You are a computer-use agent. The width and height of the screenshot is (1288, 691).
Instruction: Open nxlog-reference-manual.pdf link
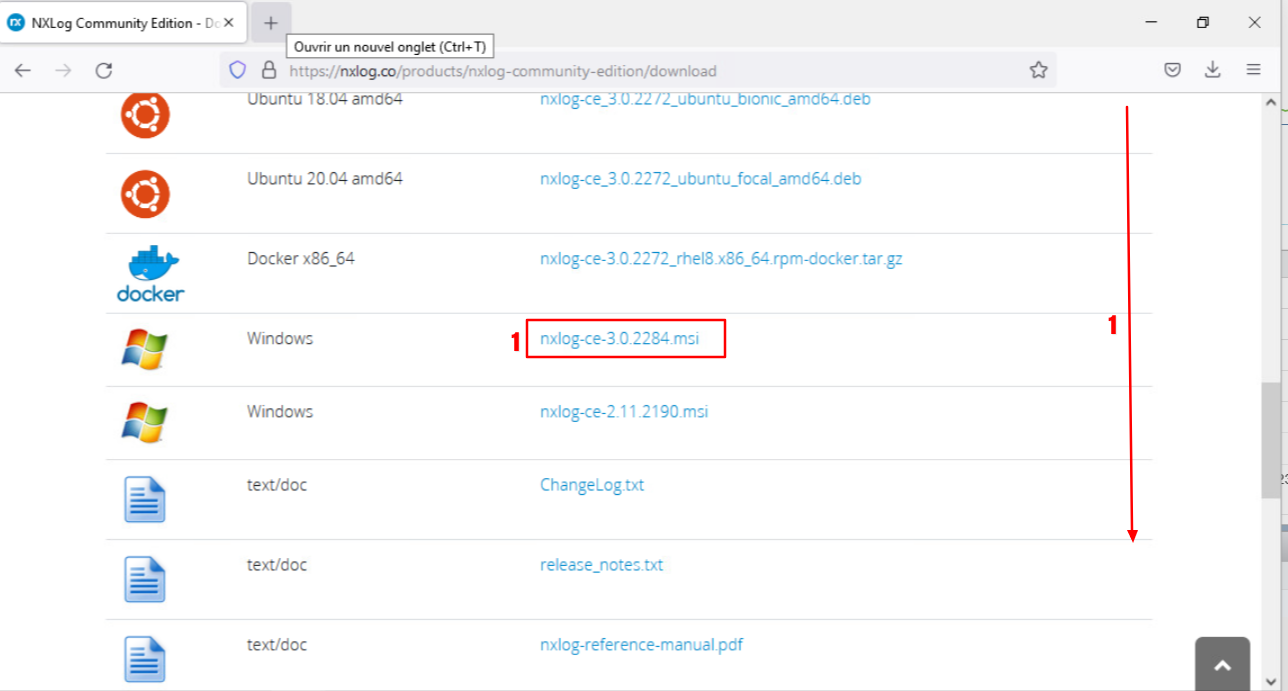pyautogui.click(x=641, y=645)
